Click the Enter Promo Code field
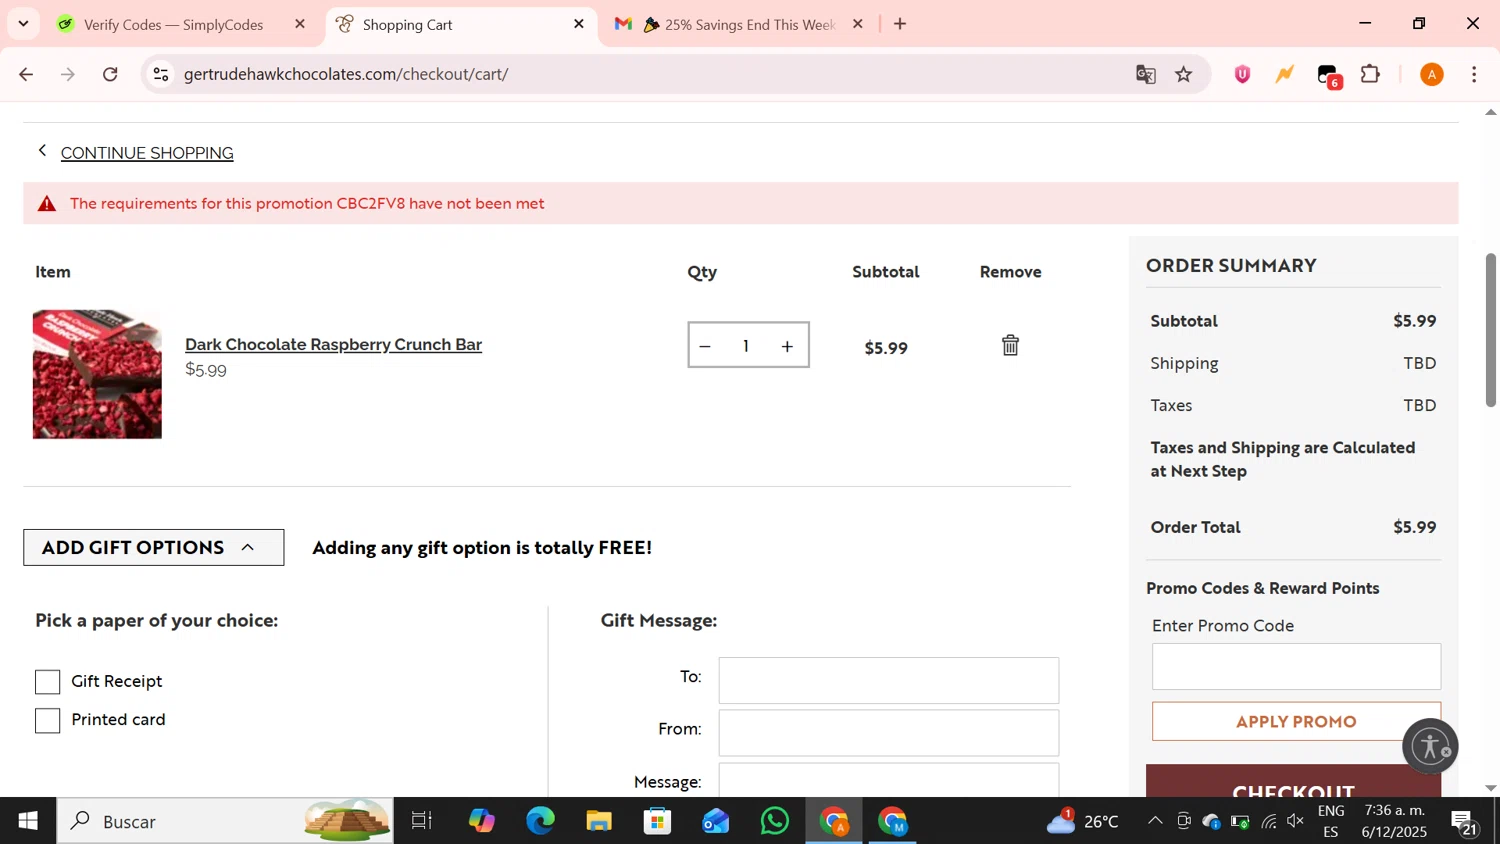The image size is (1500, 844). click(x=1296, y=666)
